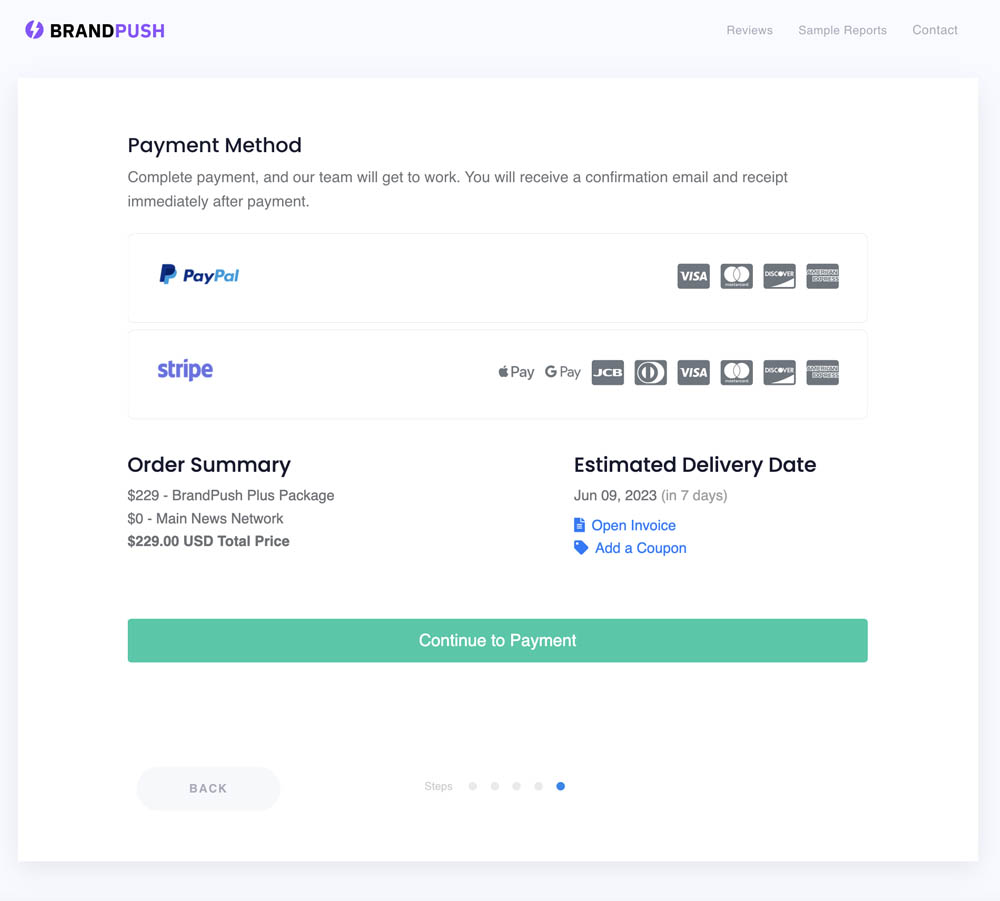Viewport: 1000px width, 901px height.
Task: Select Stripe as the payment method
Action: coord(497,374)
